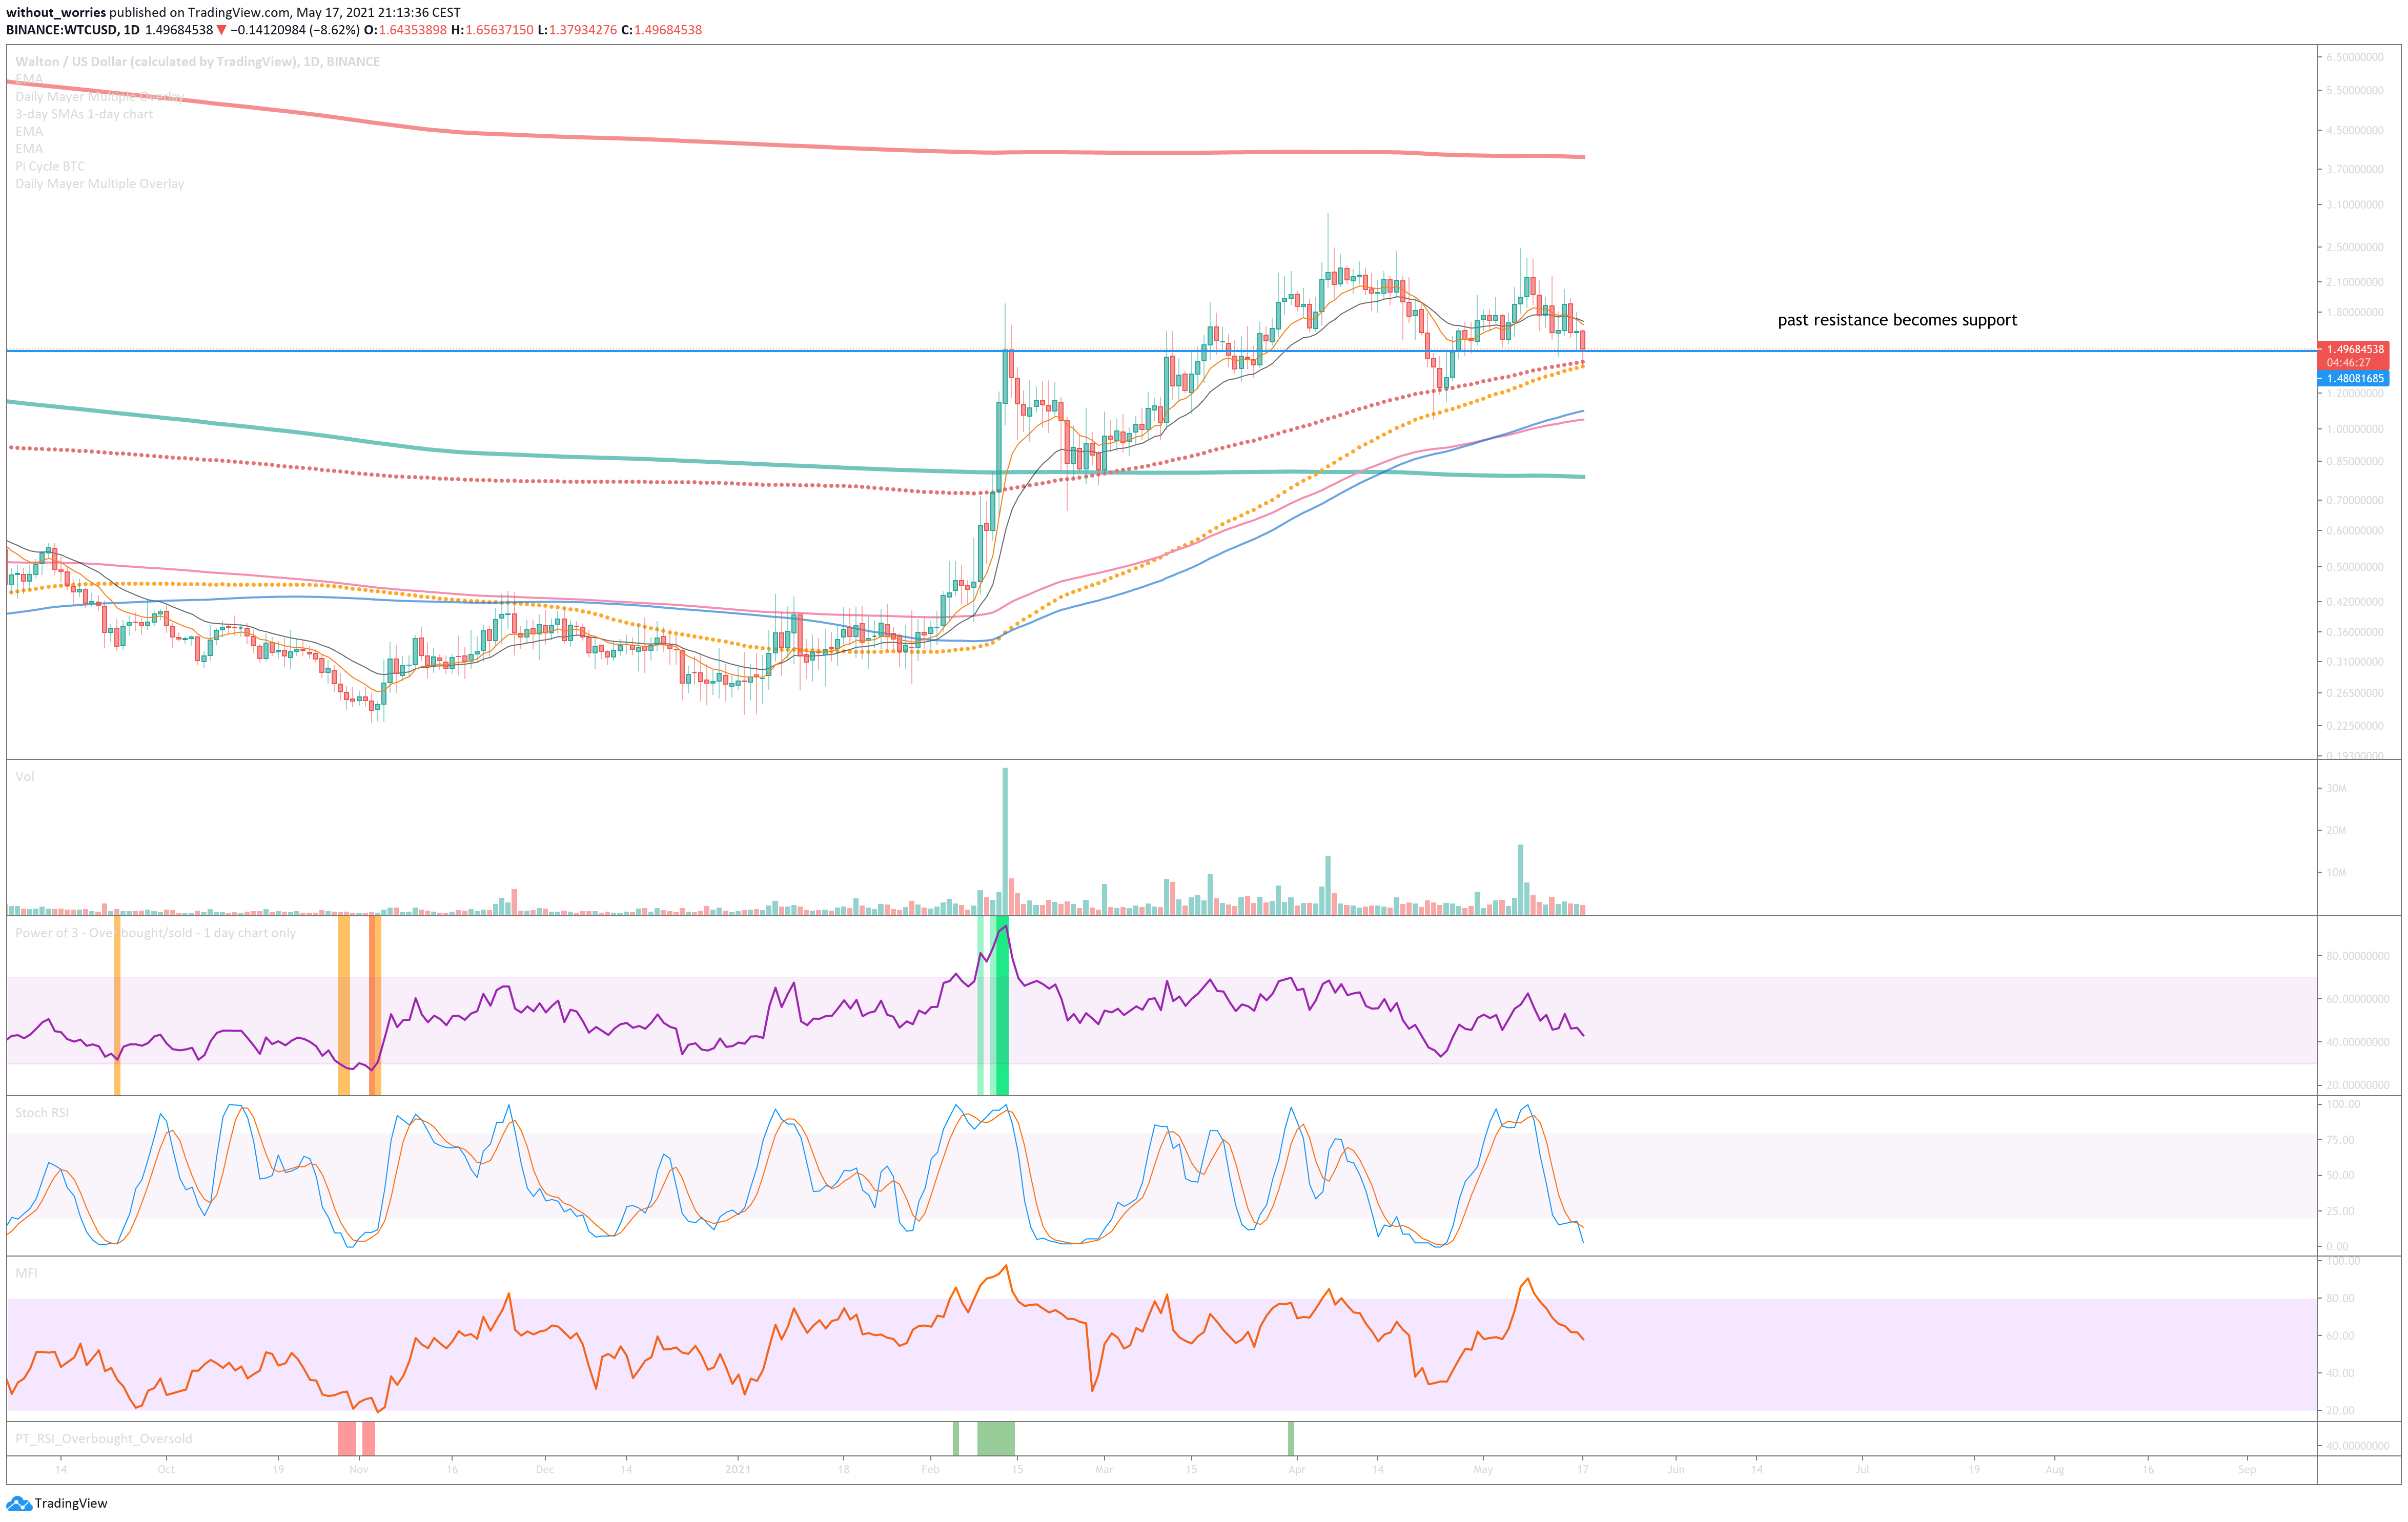Click the 3.10000000 price axis label
Image resolution: width=2408 pixels, height=1522 pixels.
pyautogui.click(x=2354, y=205)
